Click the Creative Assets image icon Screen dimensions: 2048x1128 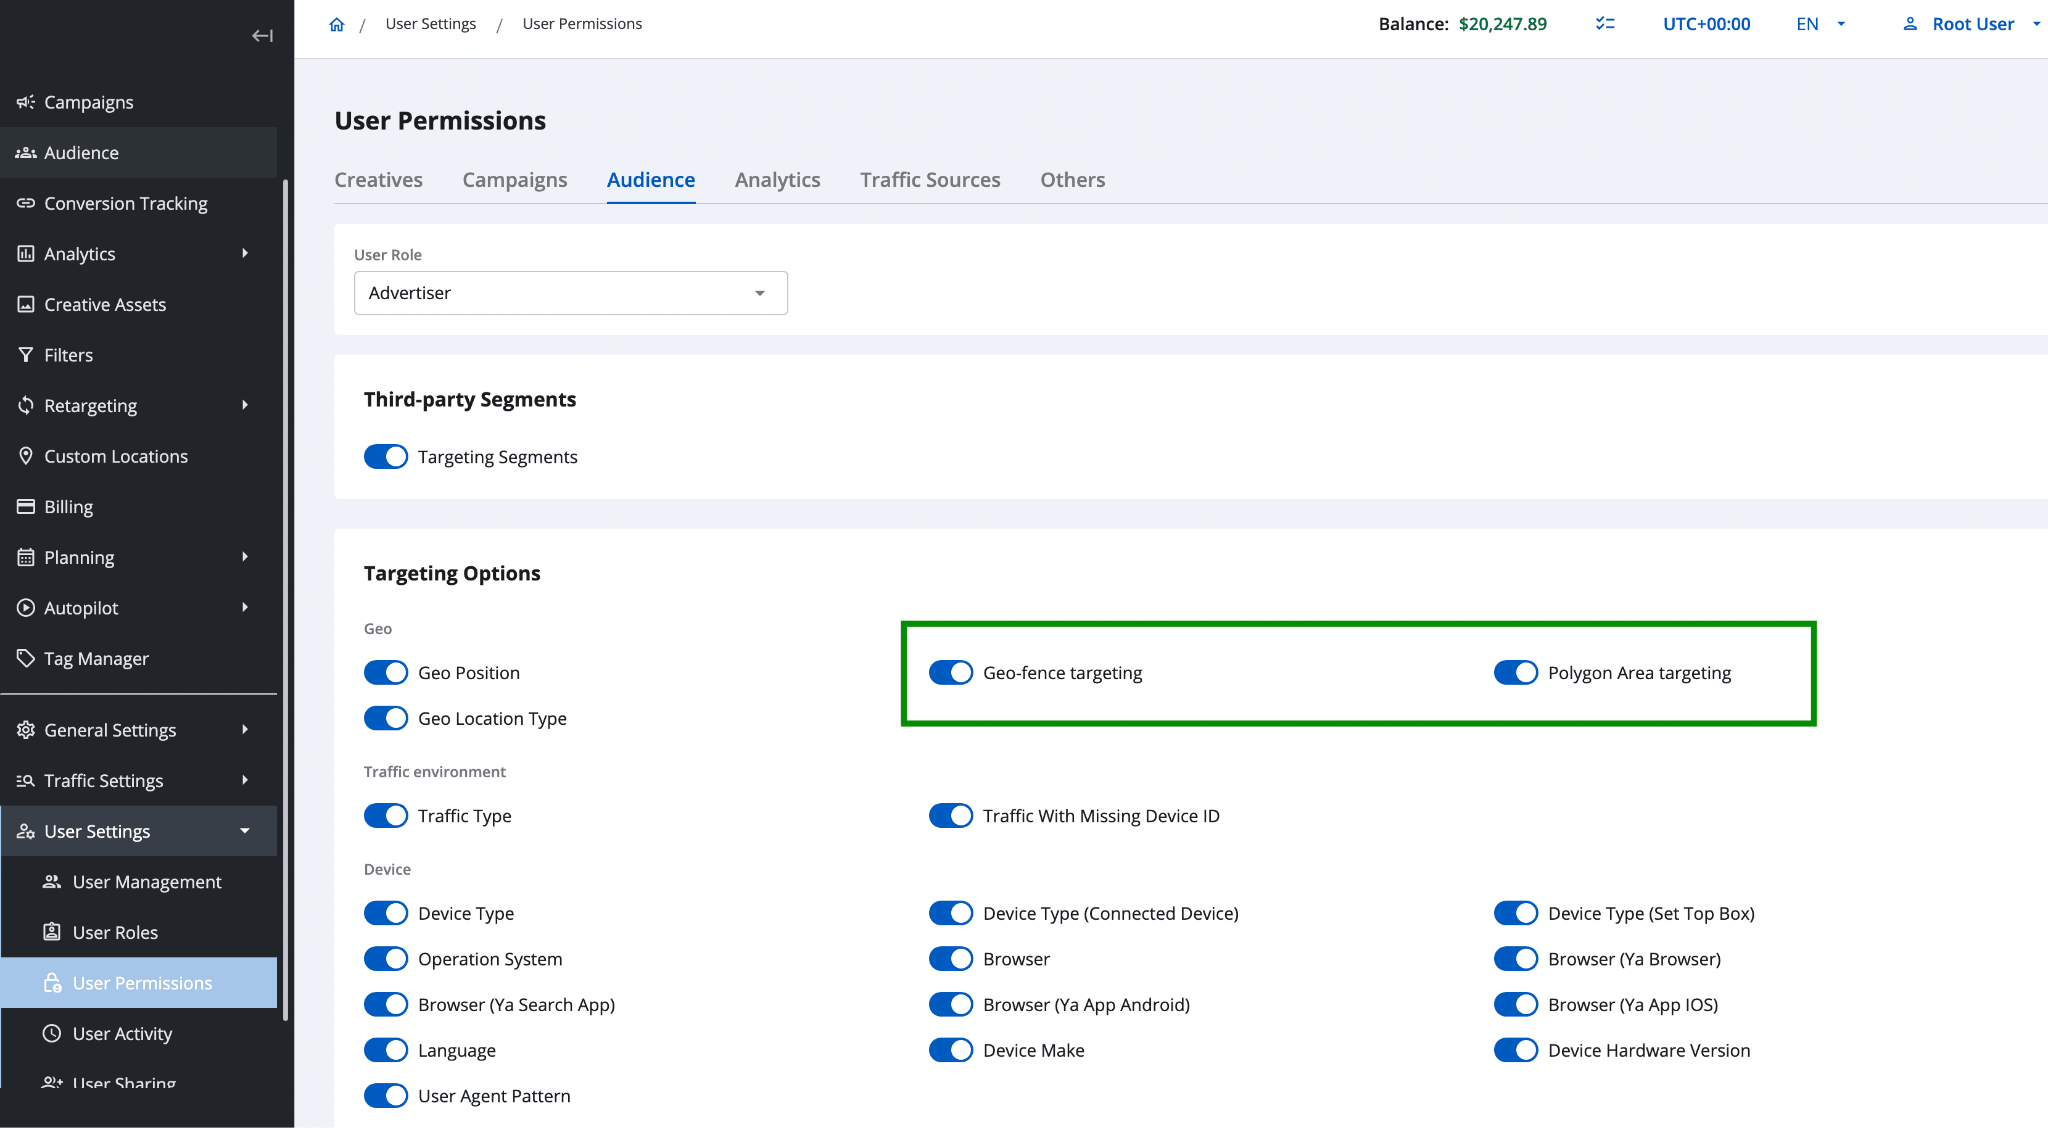point(26,304)
